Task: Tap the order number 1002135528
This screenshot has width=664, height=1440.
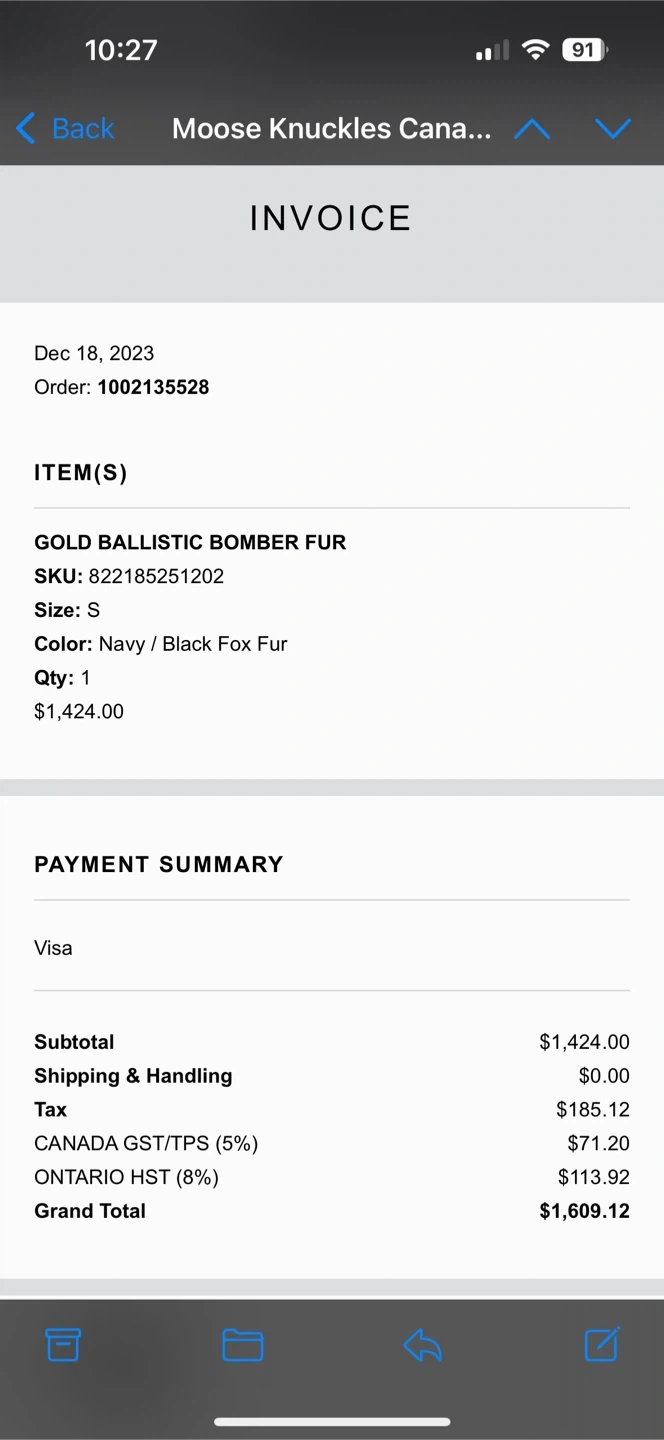Action: click(153, 387)
